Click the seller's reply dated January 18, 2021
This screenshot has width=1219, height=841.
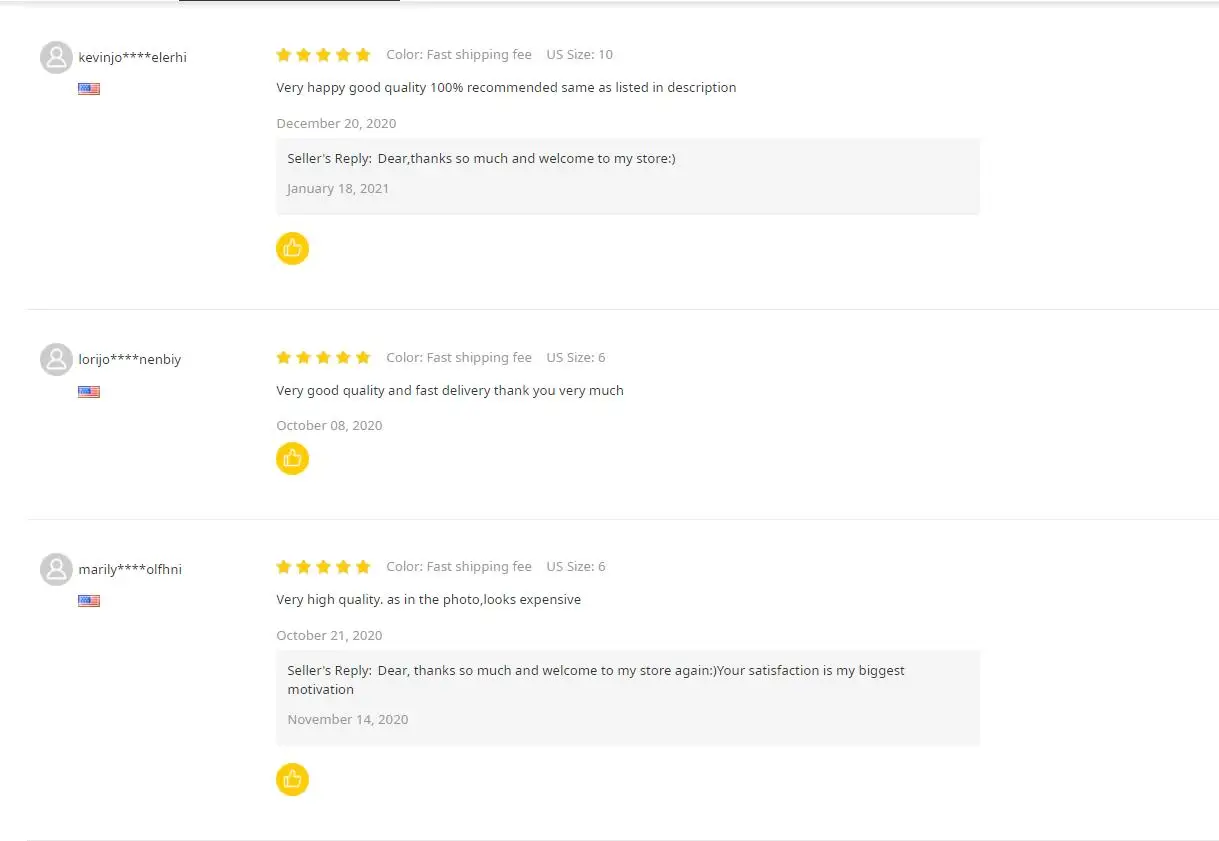[x=526, y=159]
